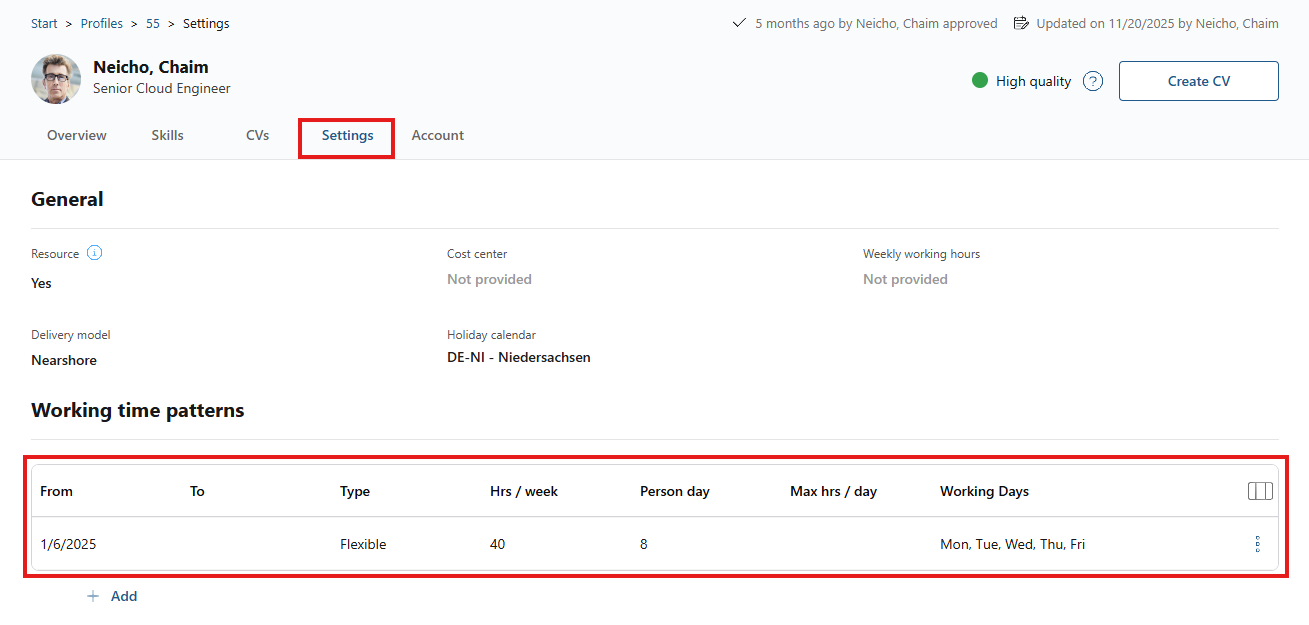The image size is (1309, 625).
Task: Click the approved checkmark icon
Action: (x=739, y=23)
